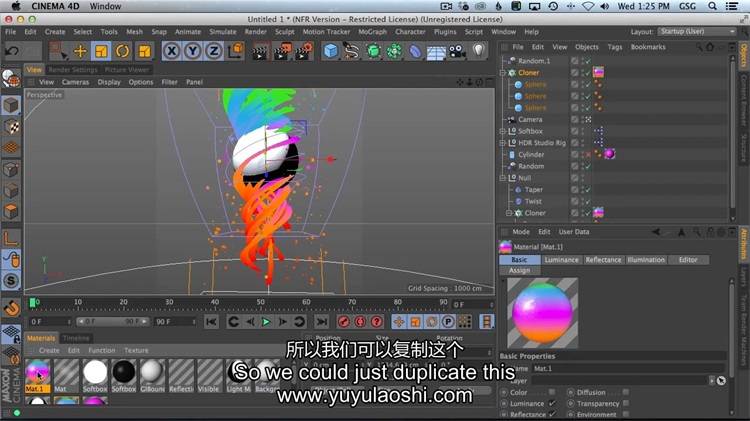Activate the Rotate tool
This screenshot has width=750, height=421.
point(122,51)
